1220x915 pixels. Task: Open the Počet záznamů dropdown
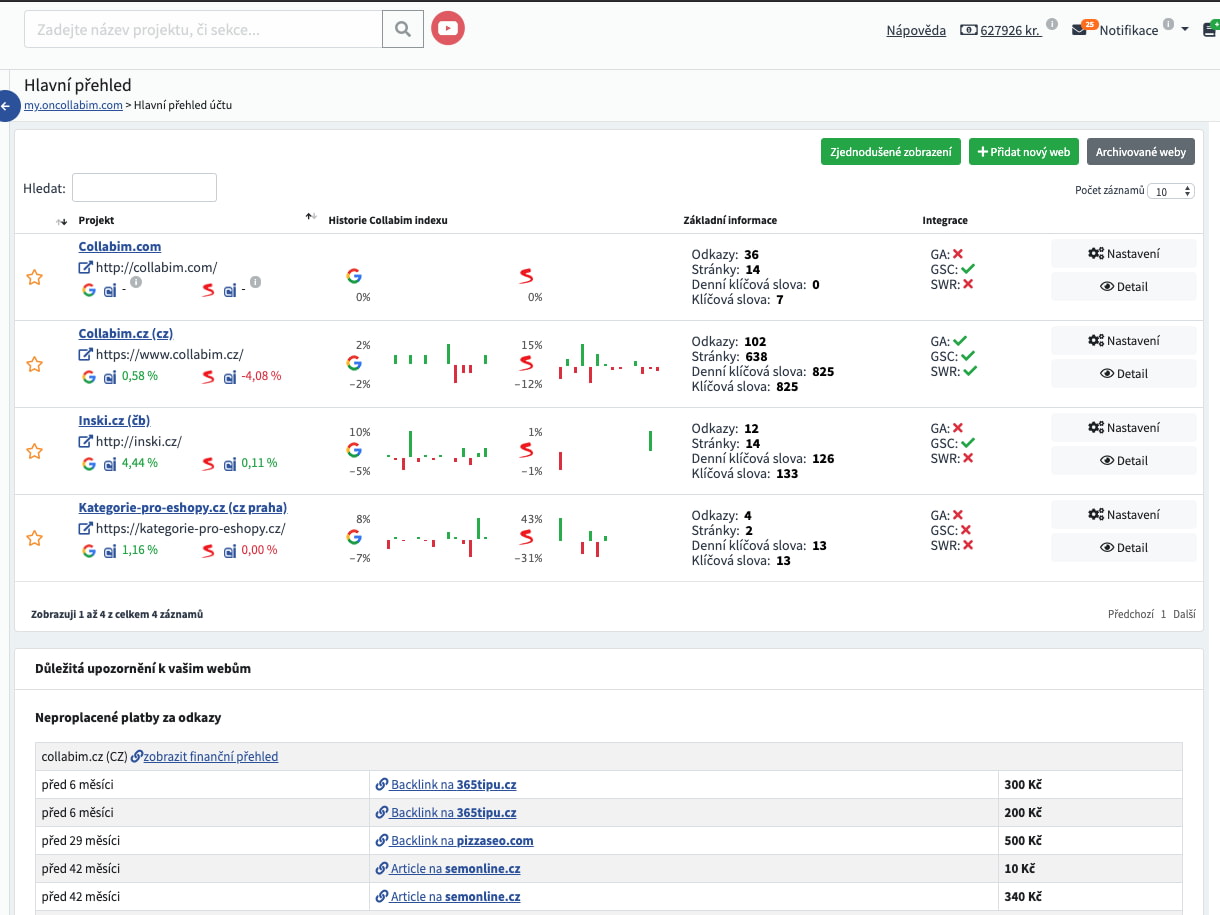tap(1172, 191)
